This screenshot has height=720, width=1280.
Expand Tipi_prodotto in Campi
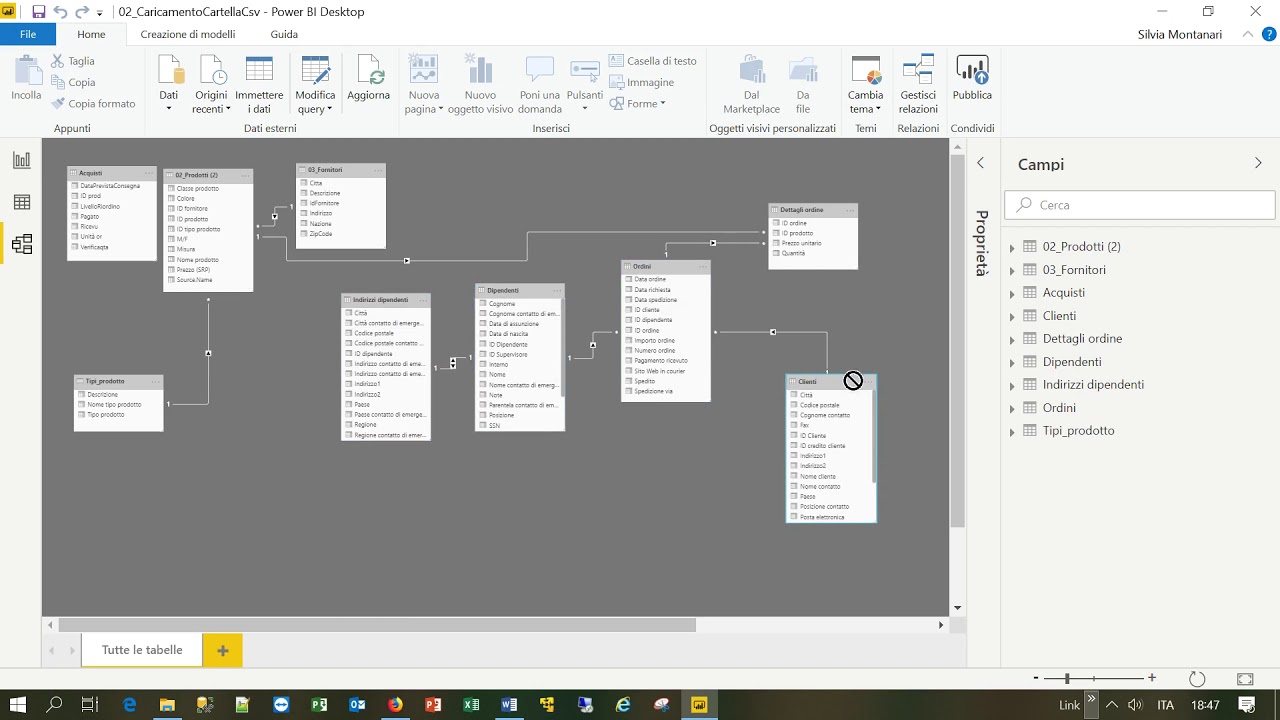tap(1012, 431)
